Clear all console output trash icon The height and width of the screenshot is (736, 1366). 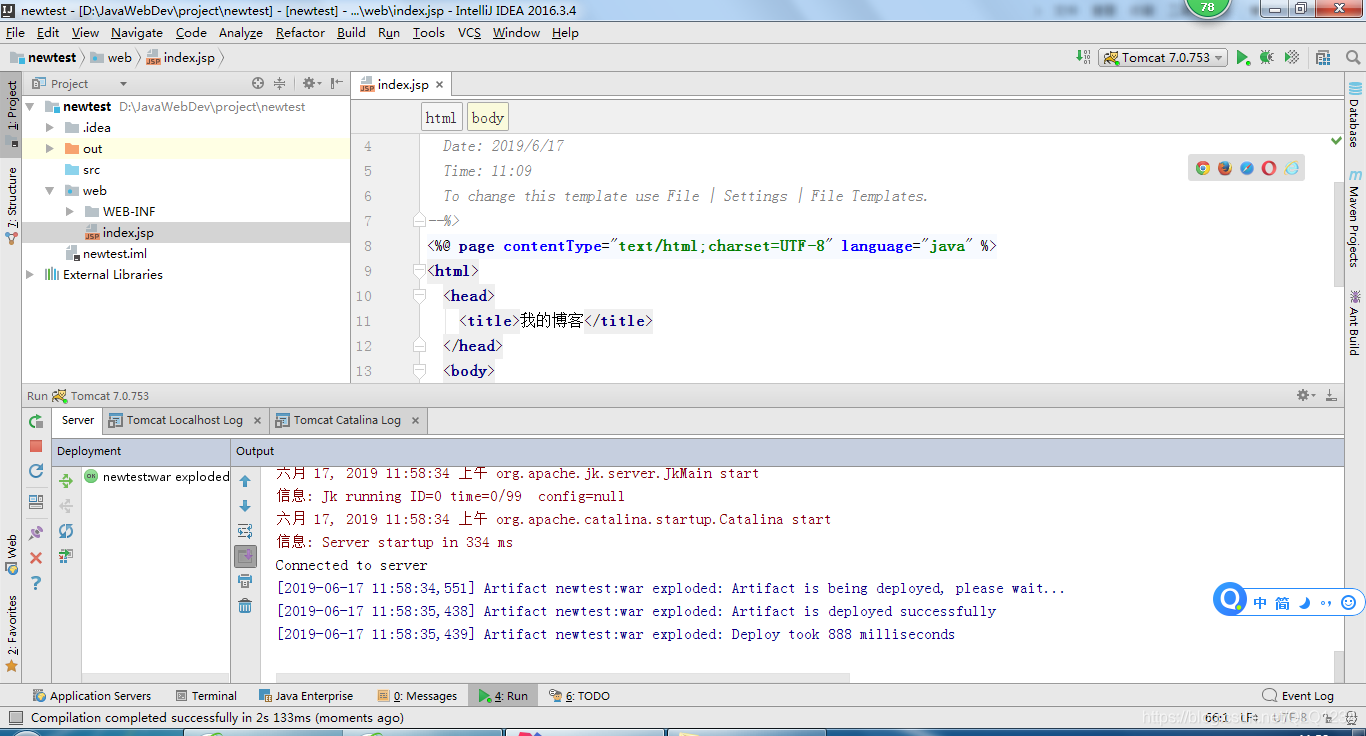coord(245,606)
